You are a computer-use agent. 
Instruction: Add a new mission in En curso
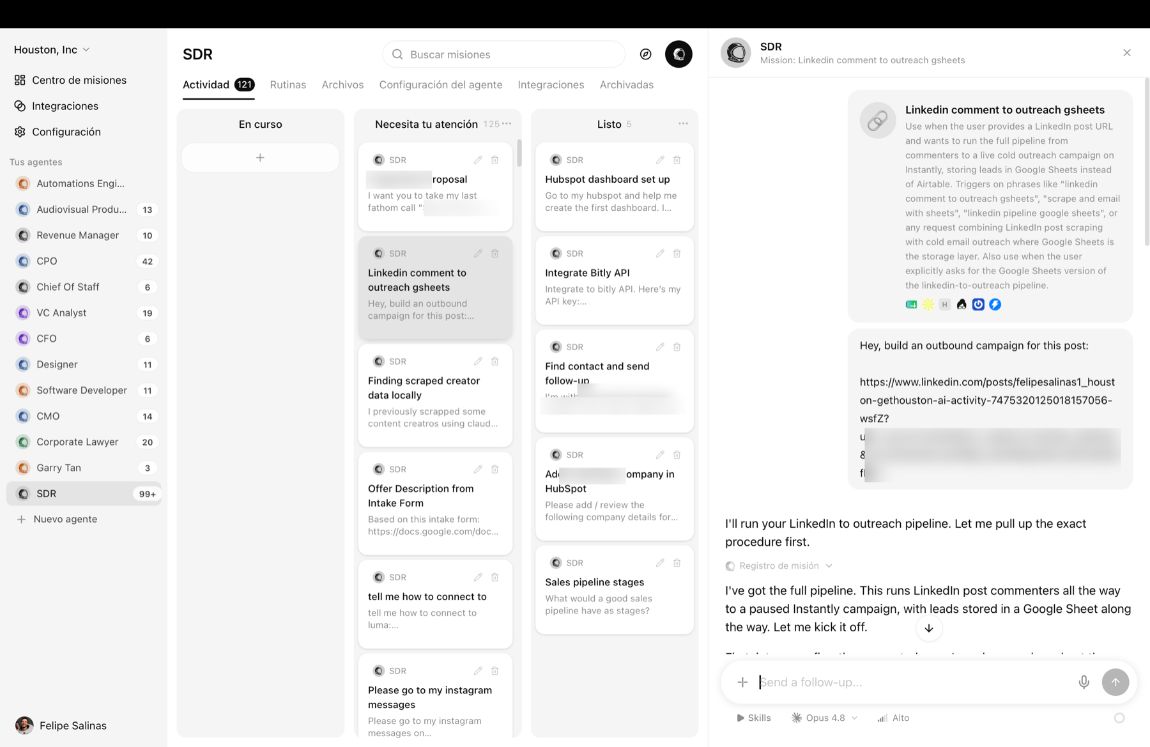(x=260, y=158)
